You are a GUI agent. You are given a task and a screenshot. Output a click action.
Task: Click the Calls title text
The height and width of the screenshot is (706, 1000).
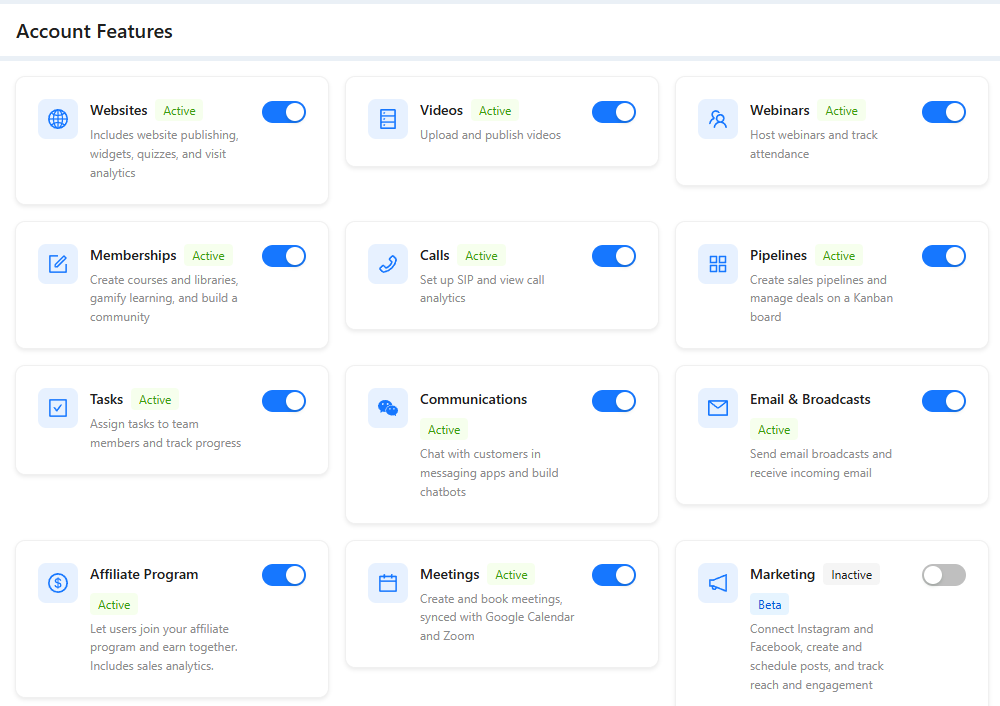pos(434,255)
